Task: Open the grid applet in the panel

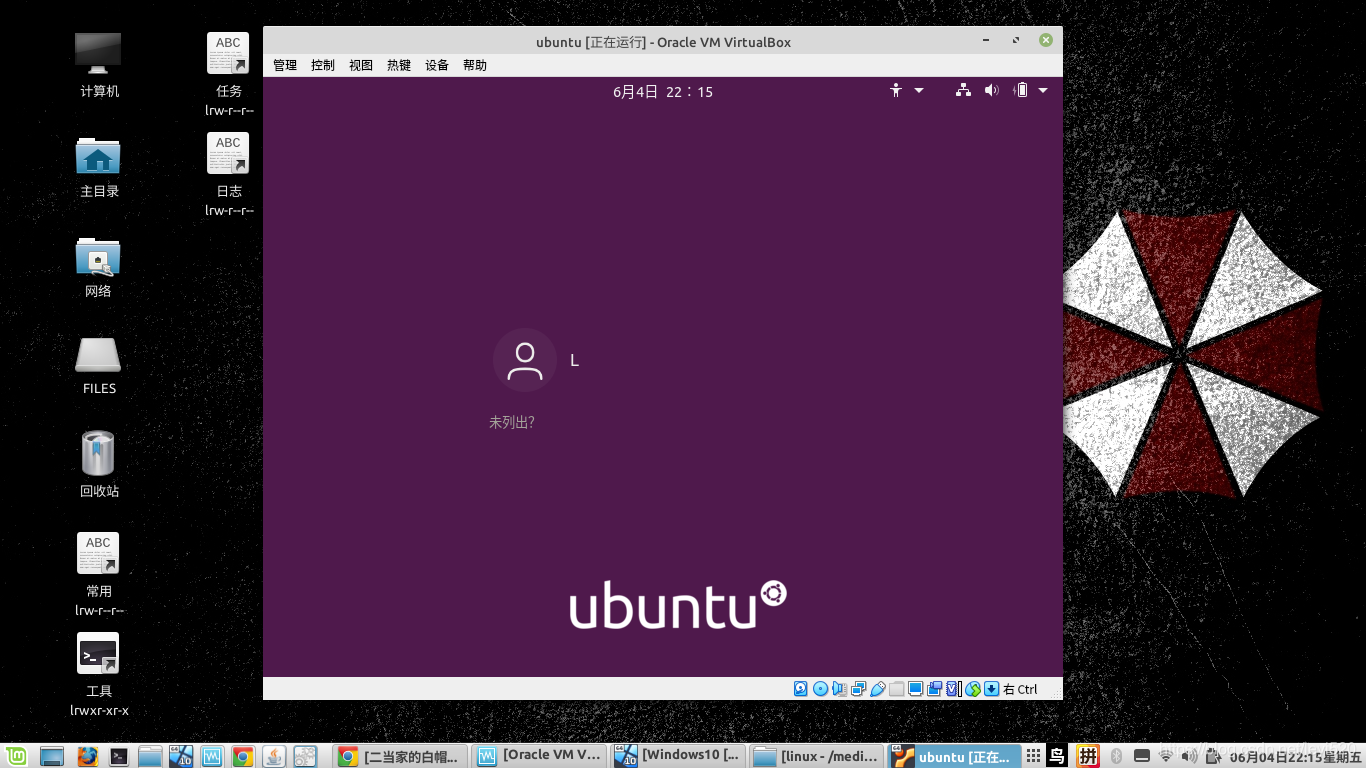Action: [x=1034, y=756]
